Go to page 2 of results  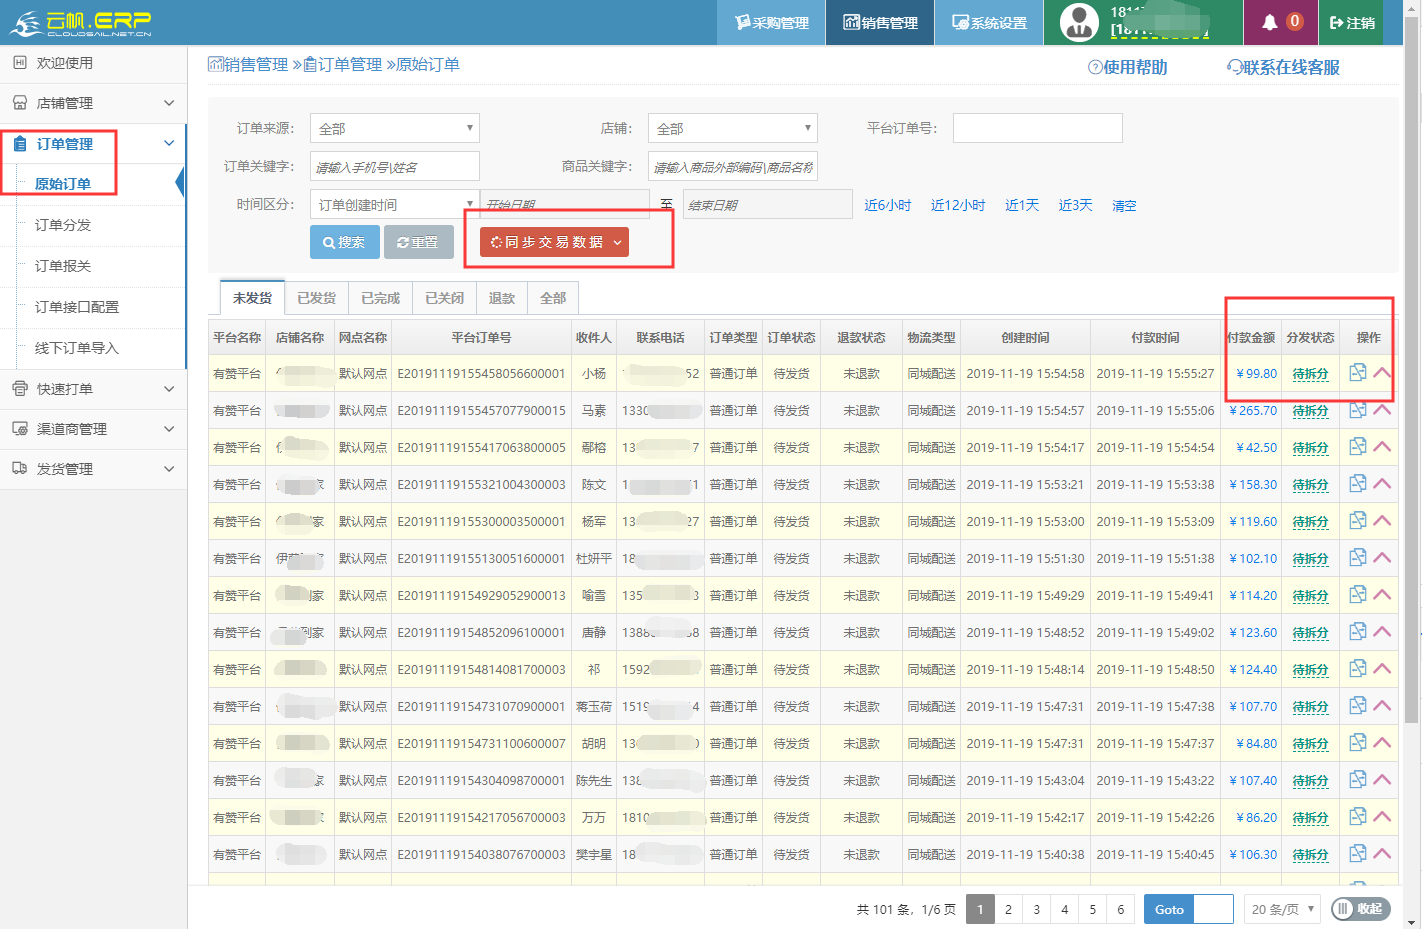click(x=1008, y=909)
